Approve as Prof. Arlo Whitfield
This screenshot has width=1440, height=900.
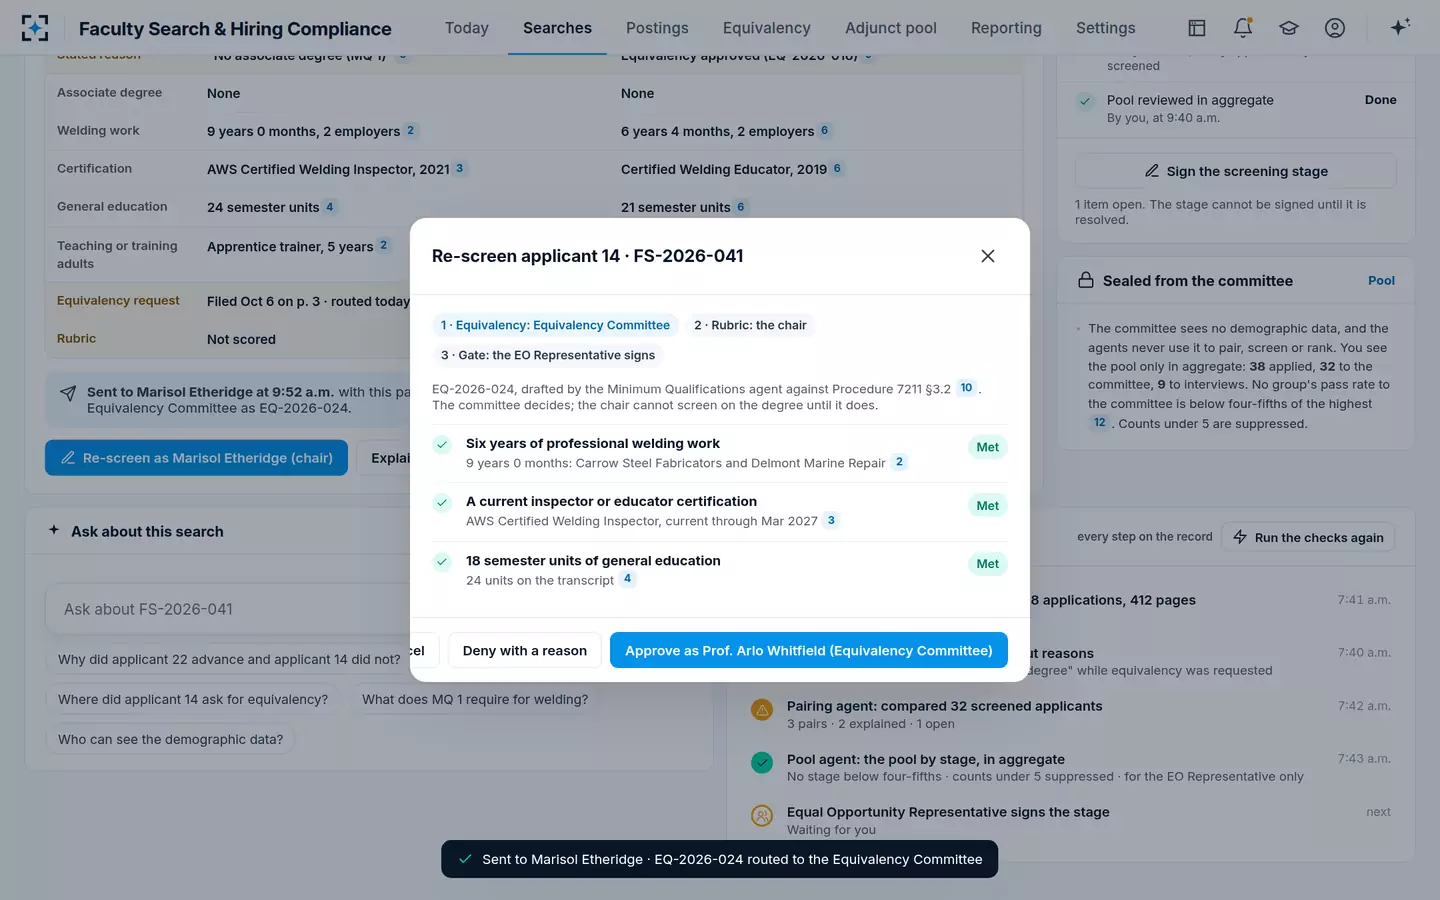coord(809,651)
